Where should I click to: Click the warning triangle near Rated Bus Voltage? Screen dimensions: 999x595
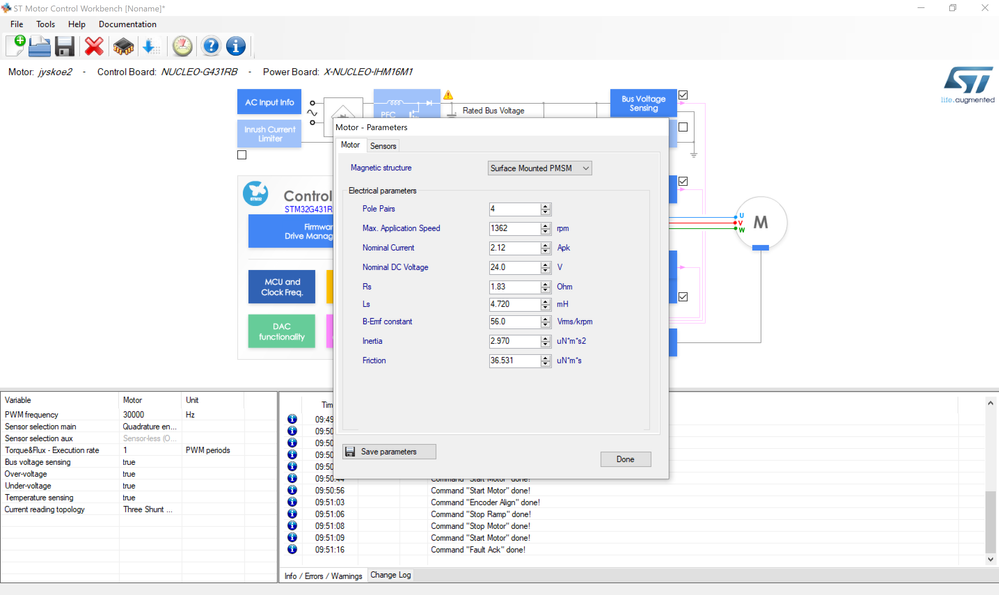(449, 95)
